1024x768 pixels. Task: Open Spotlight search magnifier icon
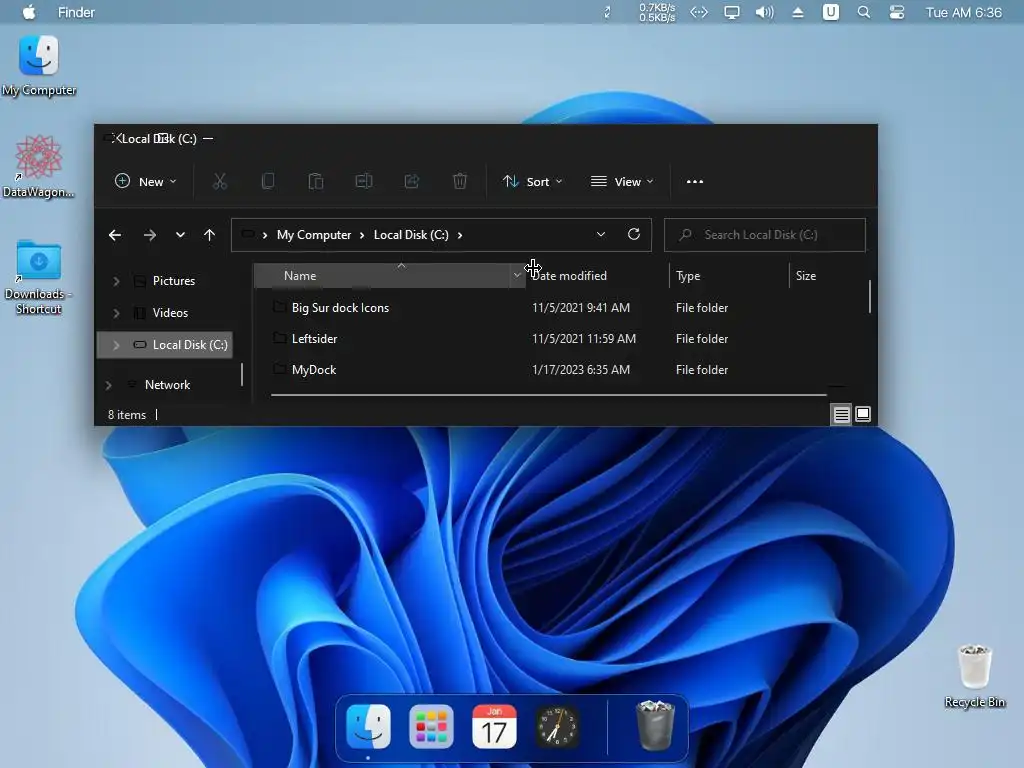point(863,12)
